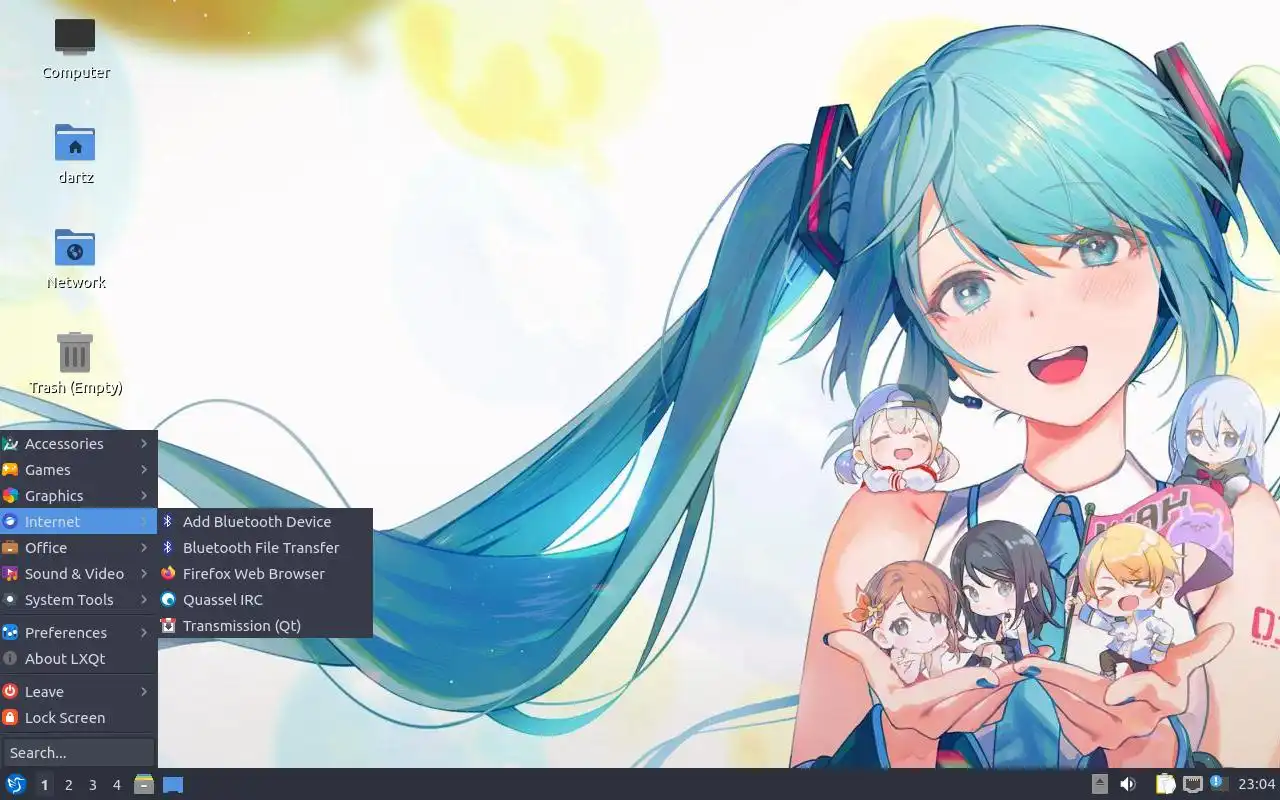The height and width of the screenshot is (800, 1280).
Task: Choose Bluetooth File Transfer menu entry
Action: point(265,548)
